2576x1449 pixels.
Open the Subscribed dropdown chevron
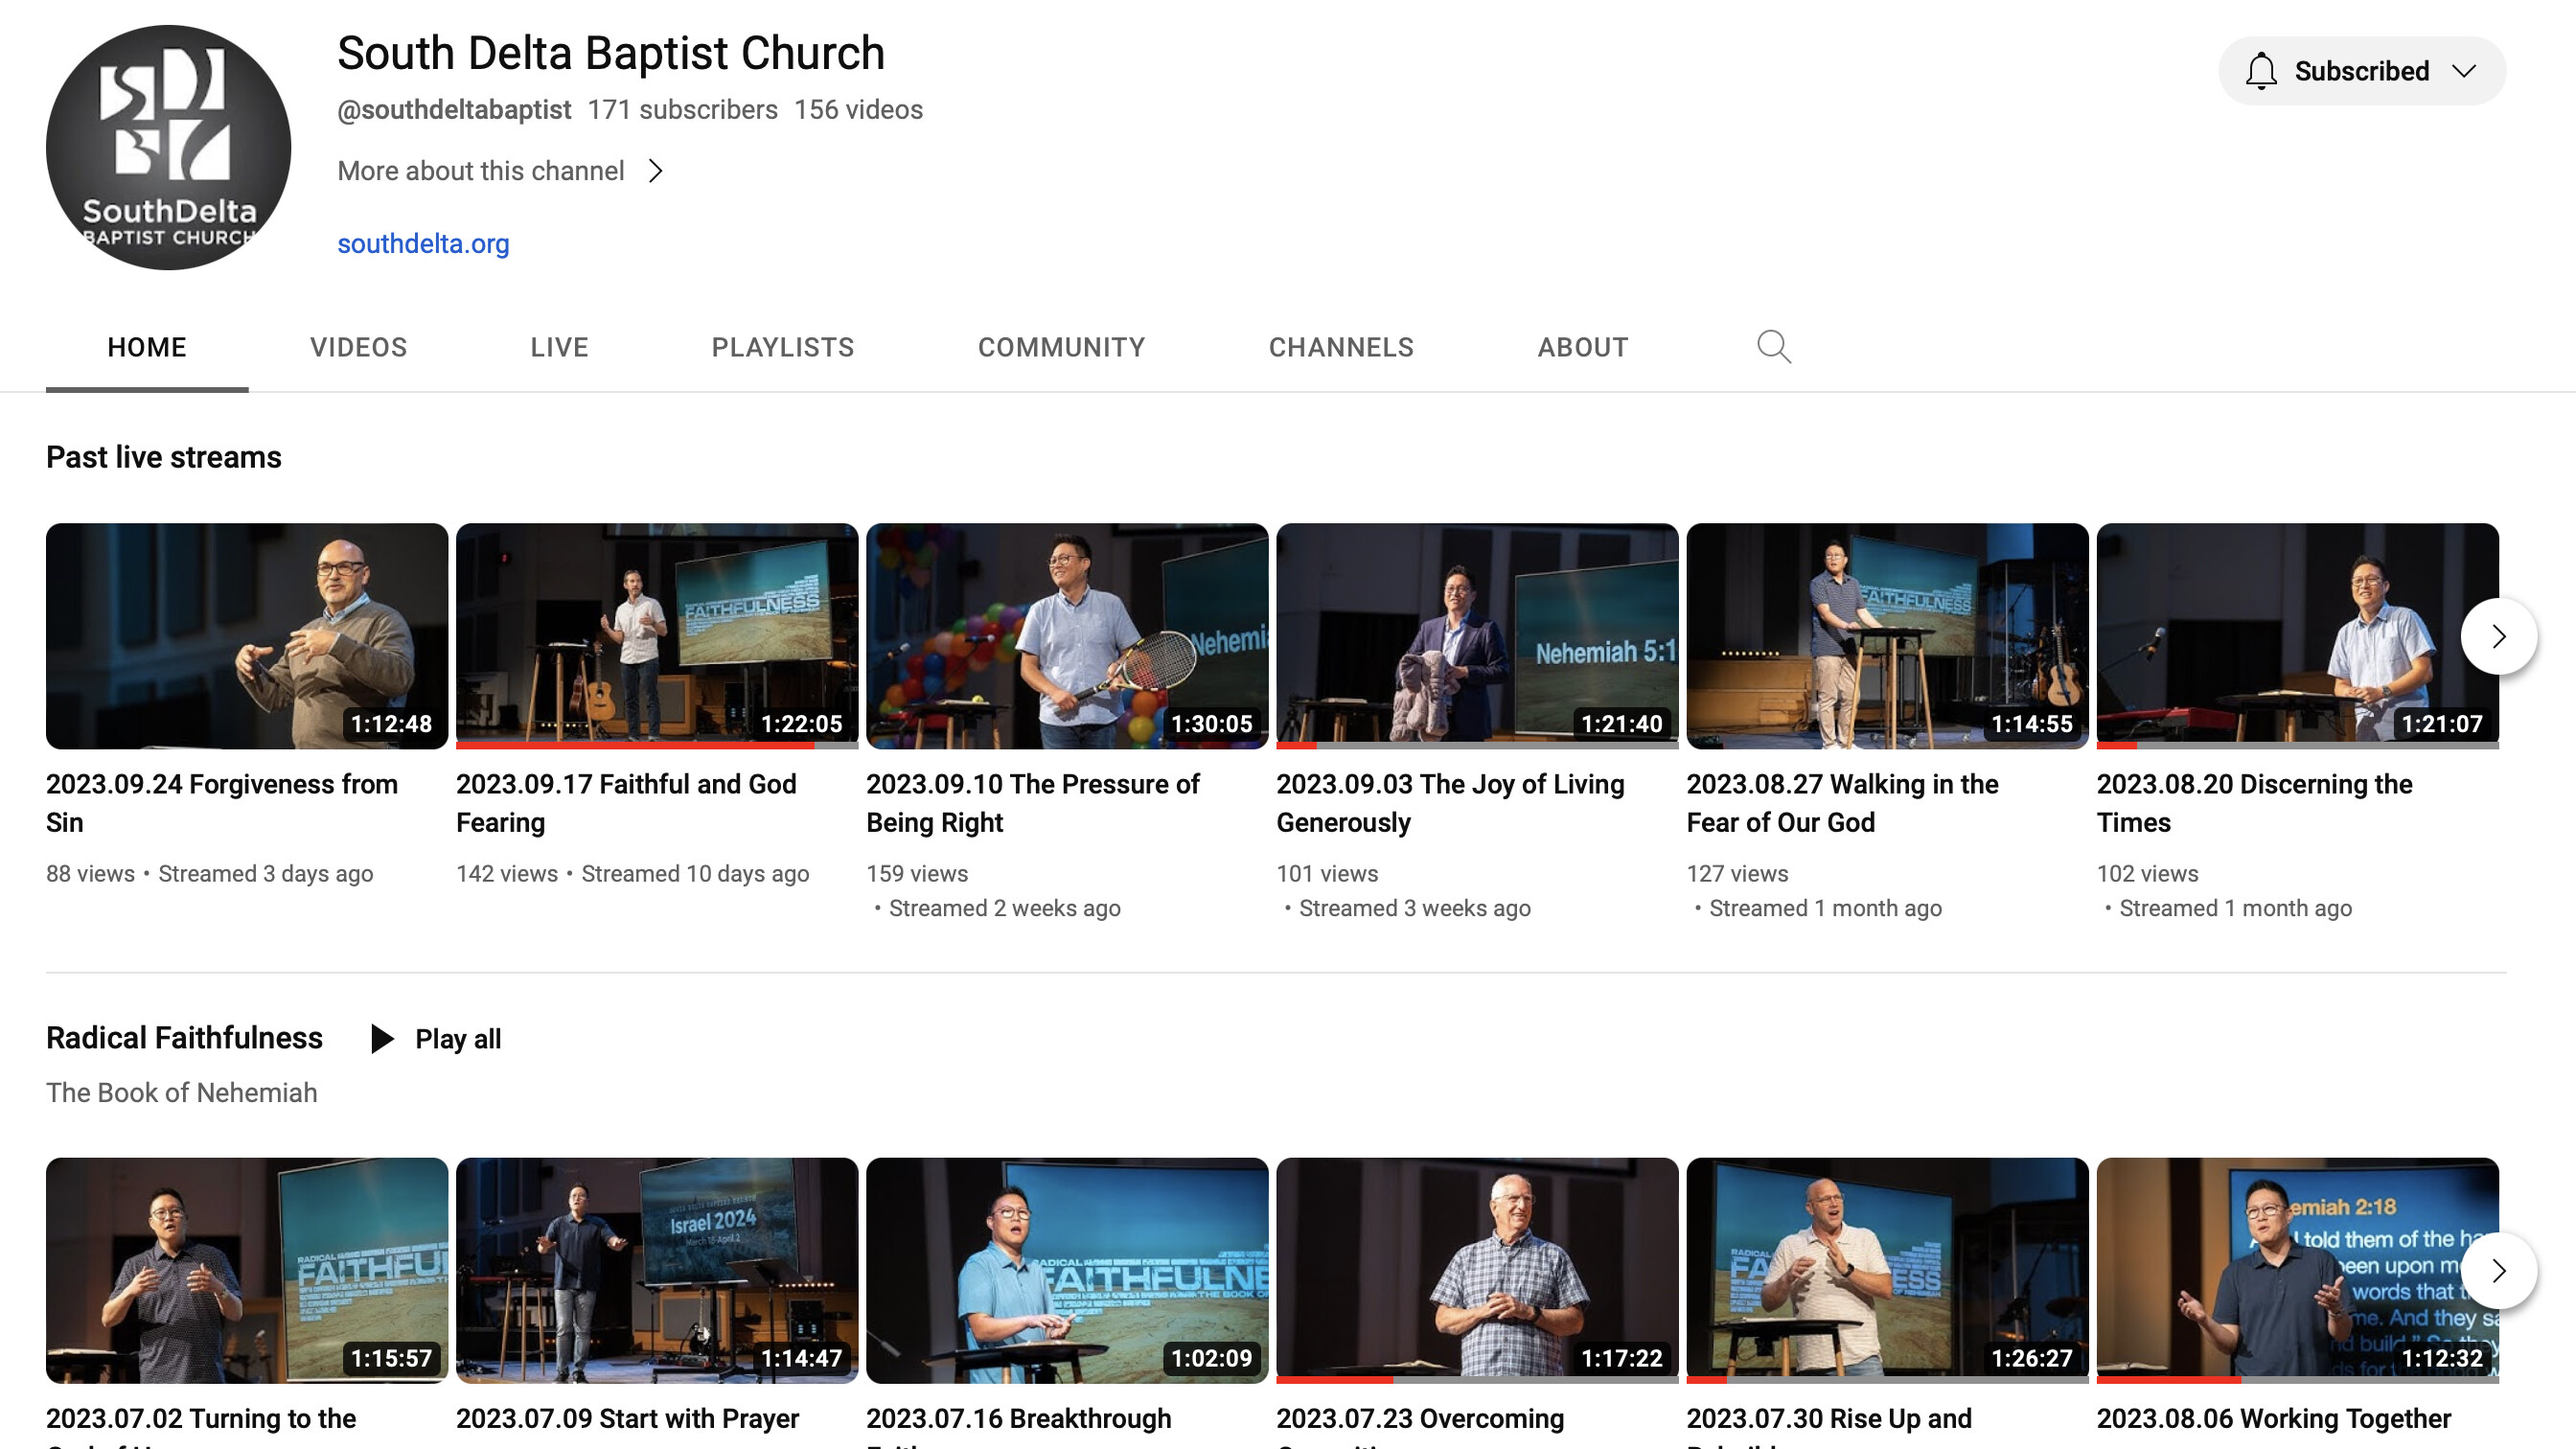pos(2464,71)
